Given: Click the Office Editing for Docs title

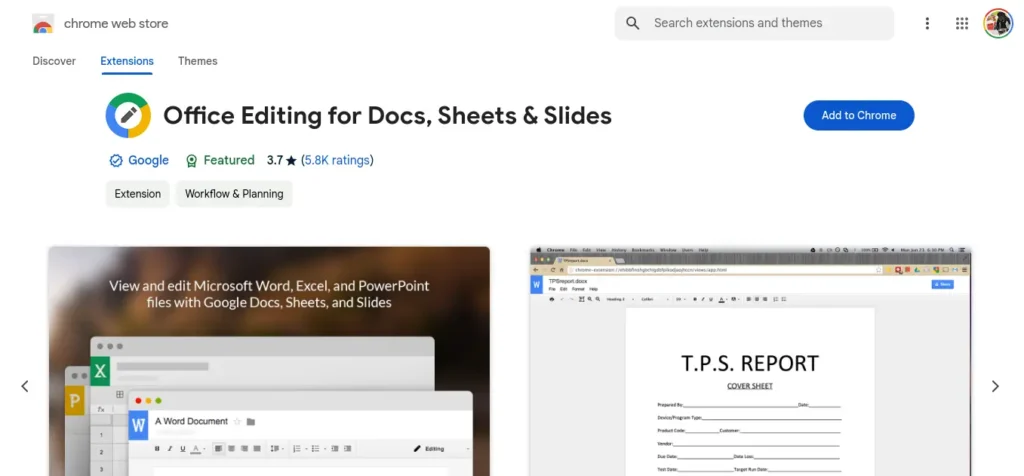Looking at the screenshot, I should (387, 116).
